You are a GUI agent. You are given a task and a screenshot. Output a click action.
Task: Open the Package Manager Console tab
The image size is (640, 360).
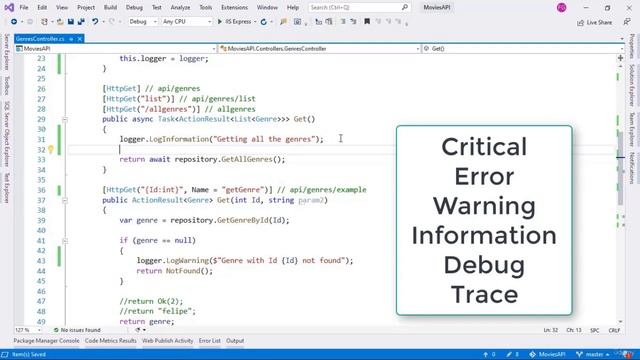point(46,341)
